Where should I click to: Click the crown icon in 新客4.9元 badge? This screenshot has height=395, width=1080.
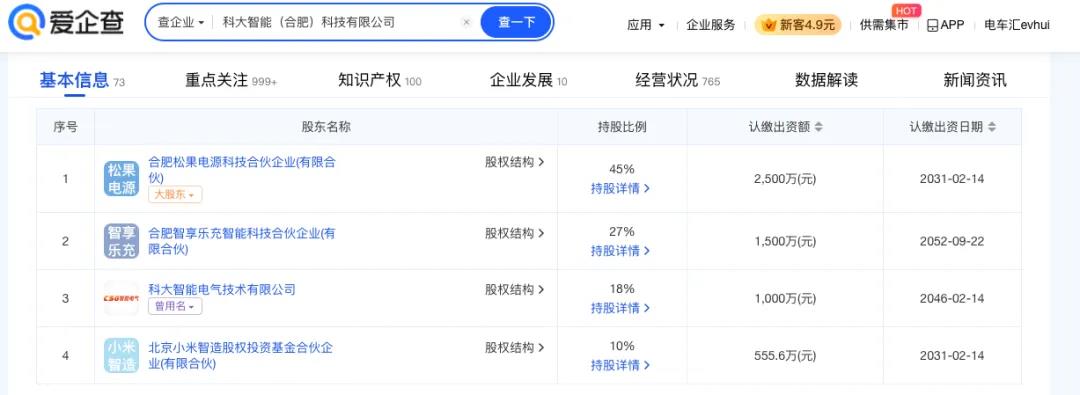point(769,25)
